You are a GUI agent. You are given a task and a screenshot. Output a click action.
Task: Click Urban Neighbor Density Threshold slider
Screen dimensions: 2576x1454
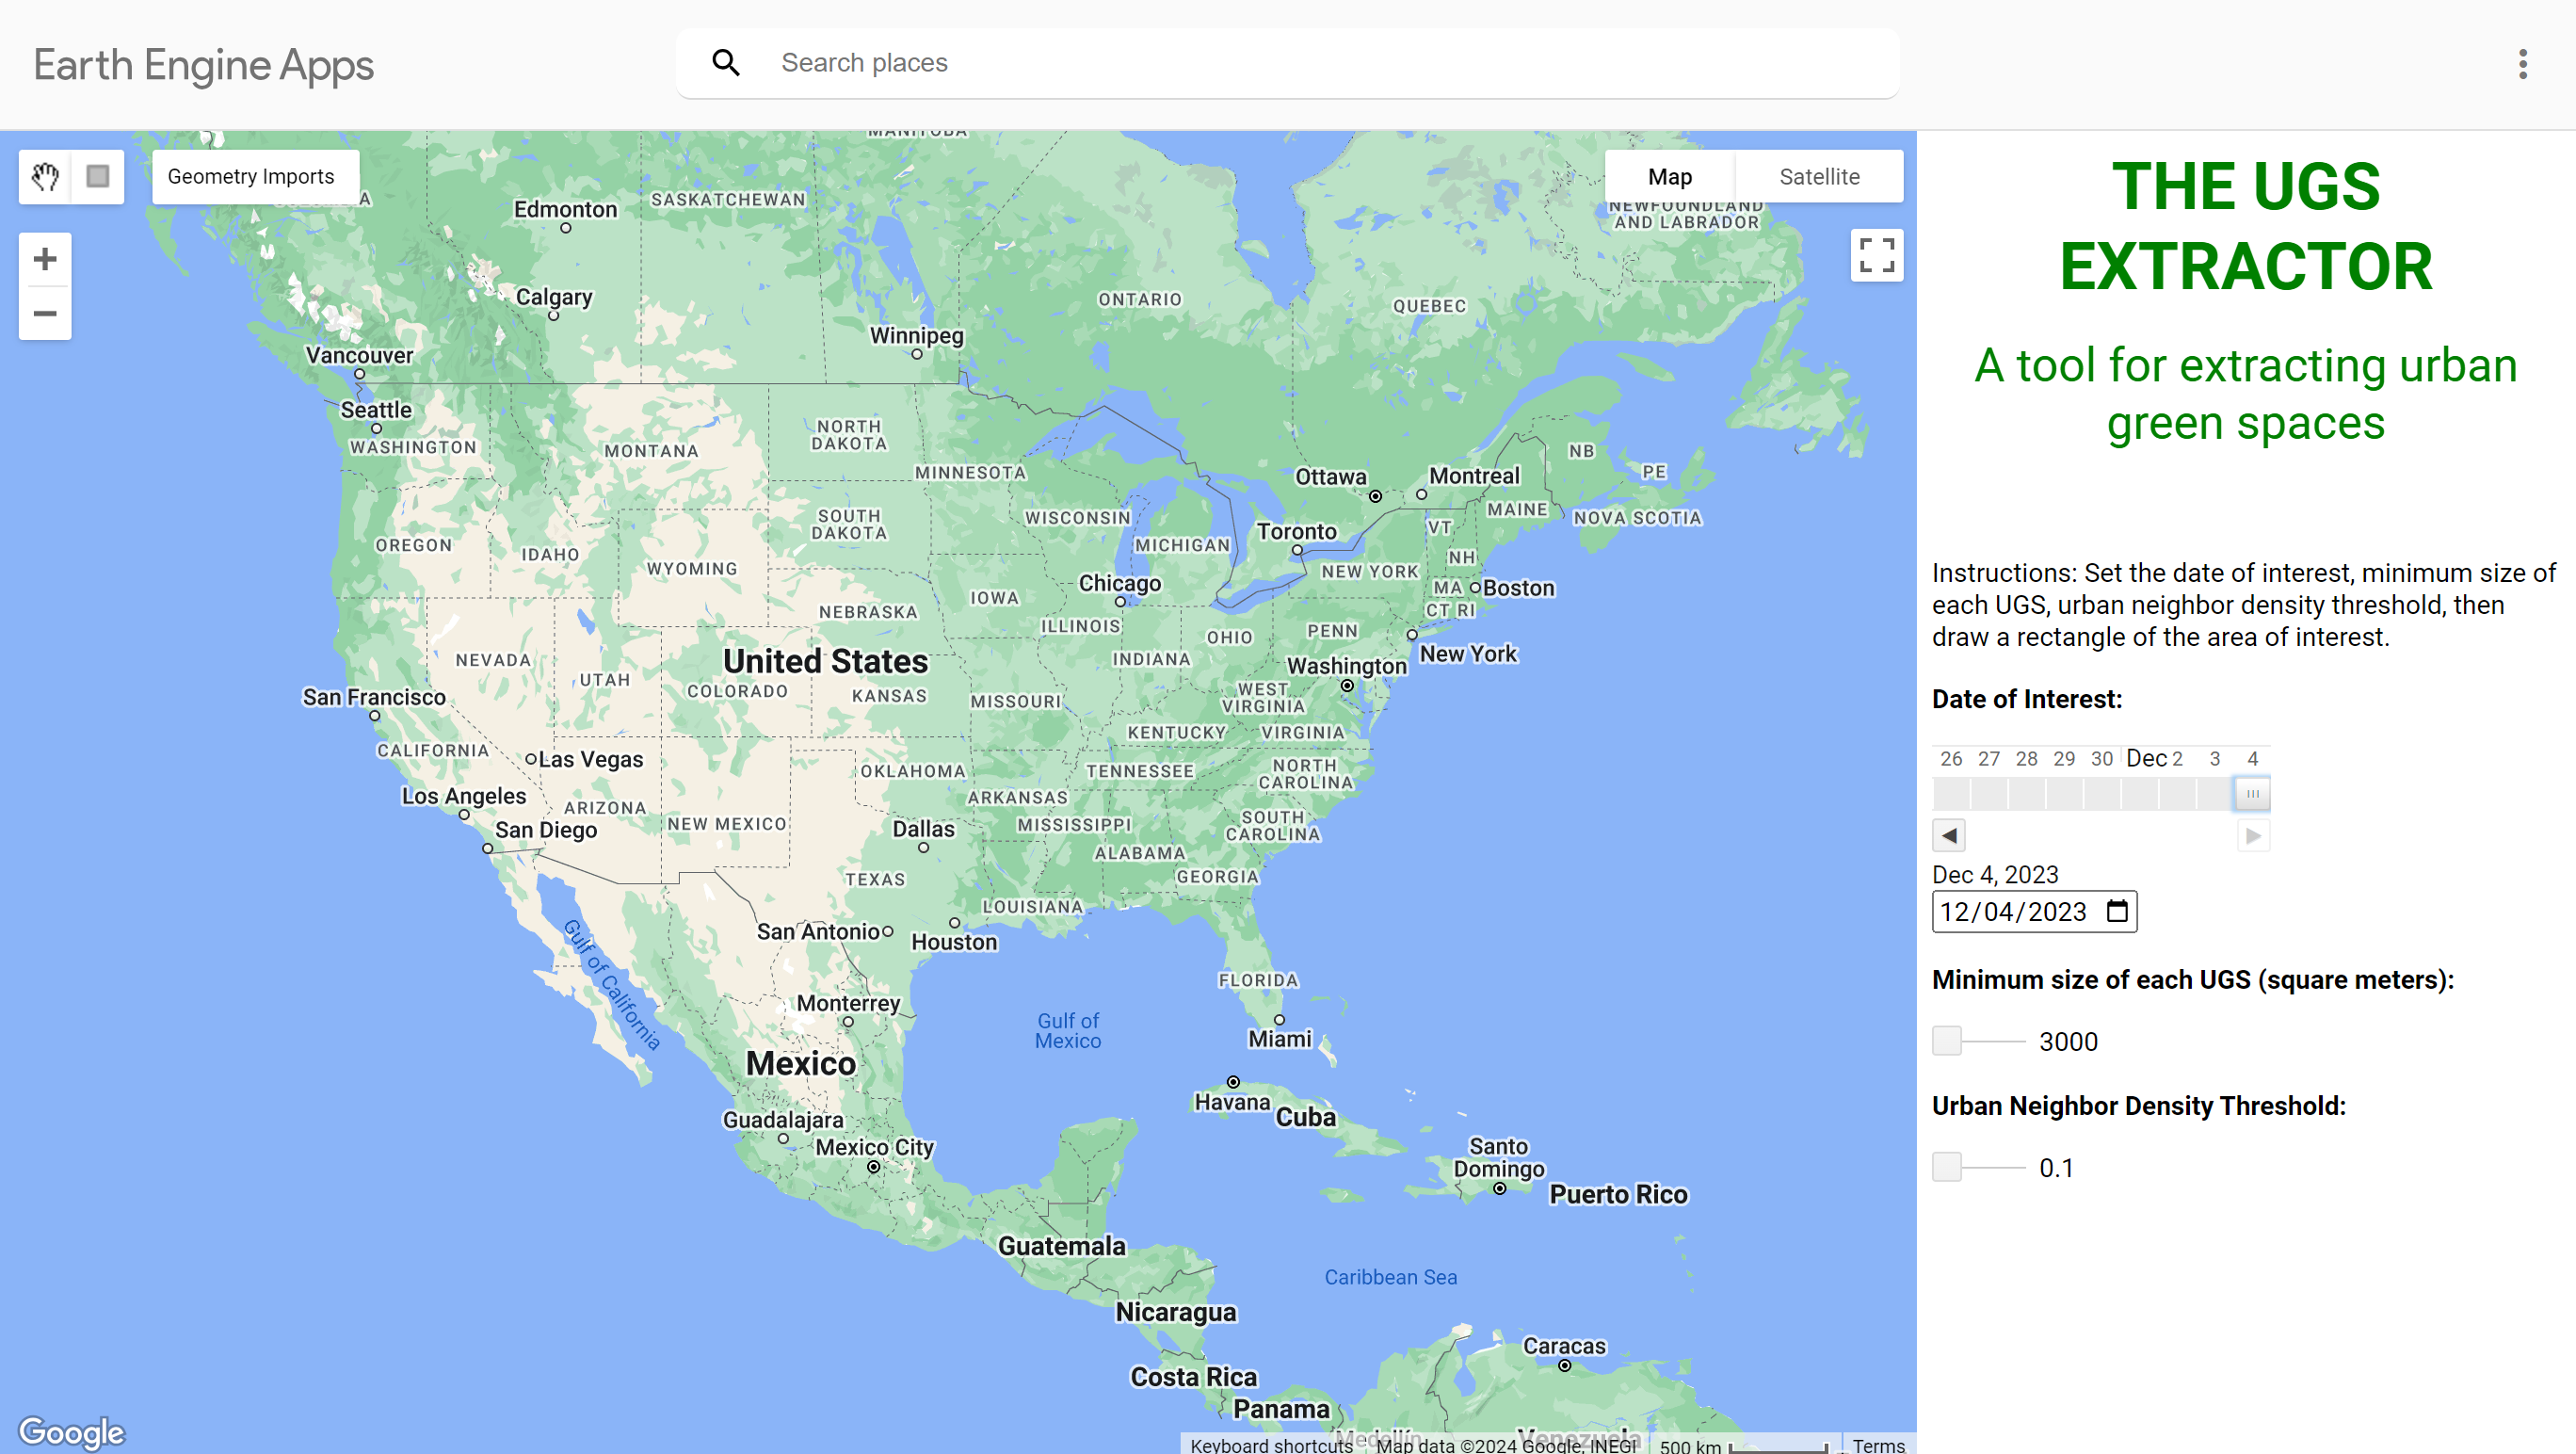1946,1167
